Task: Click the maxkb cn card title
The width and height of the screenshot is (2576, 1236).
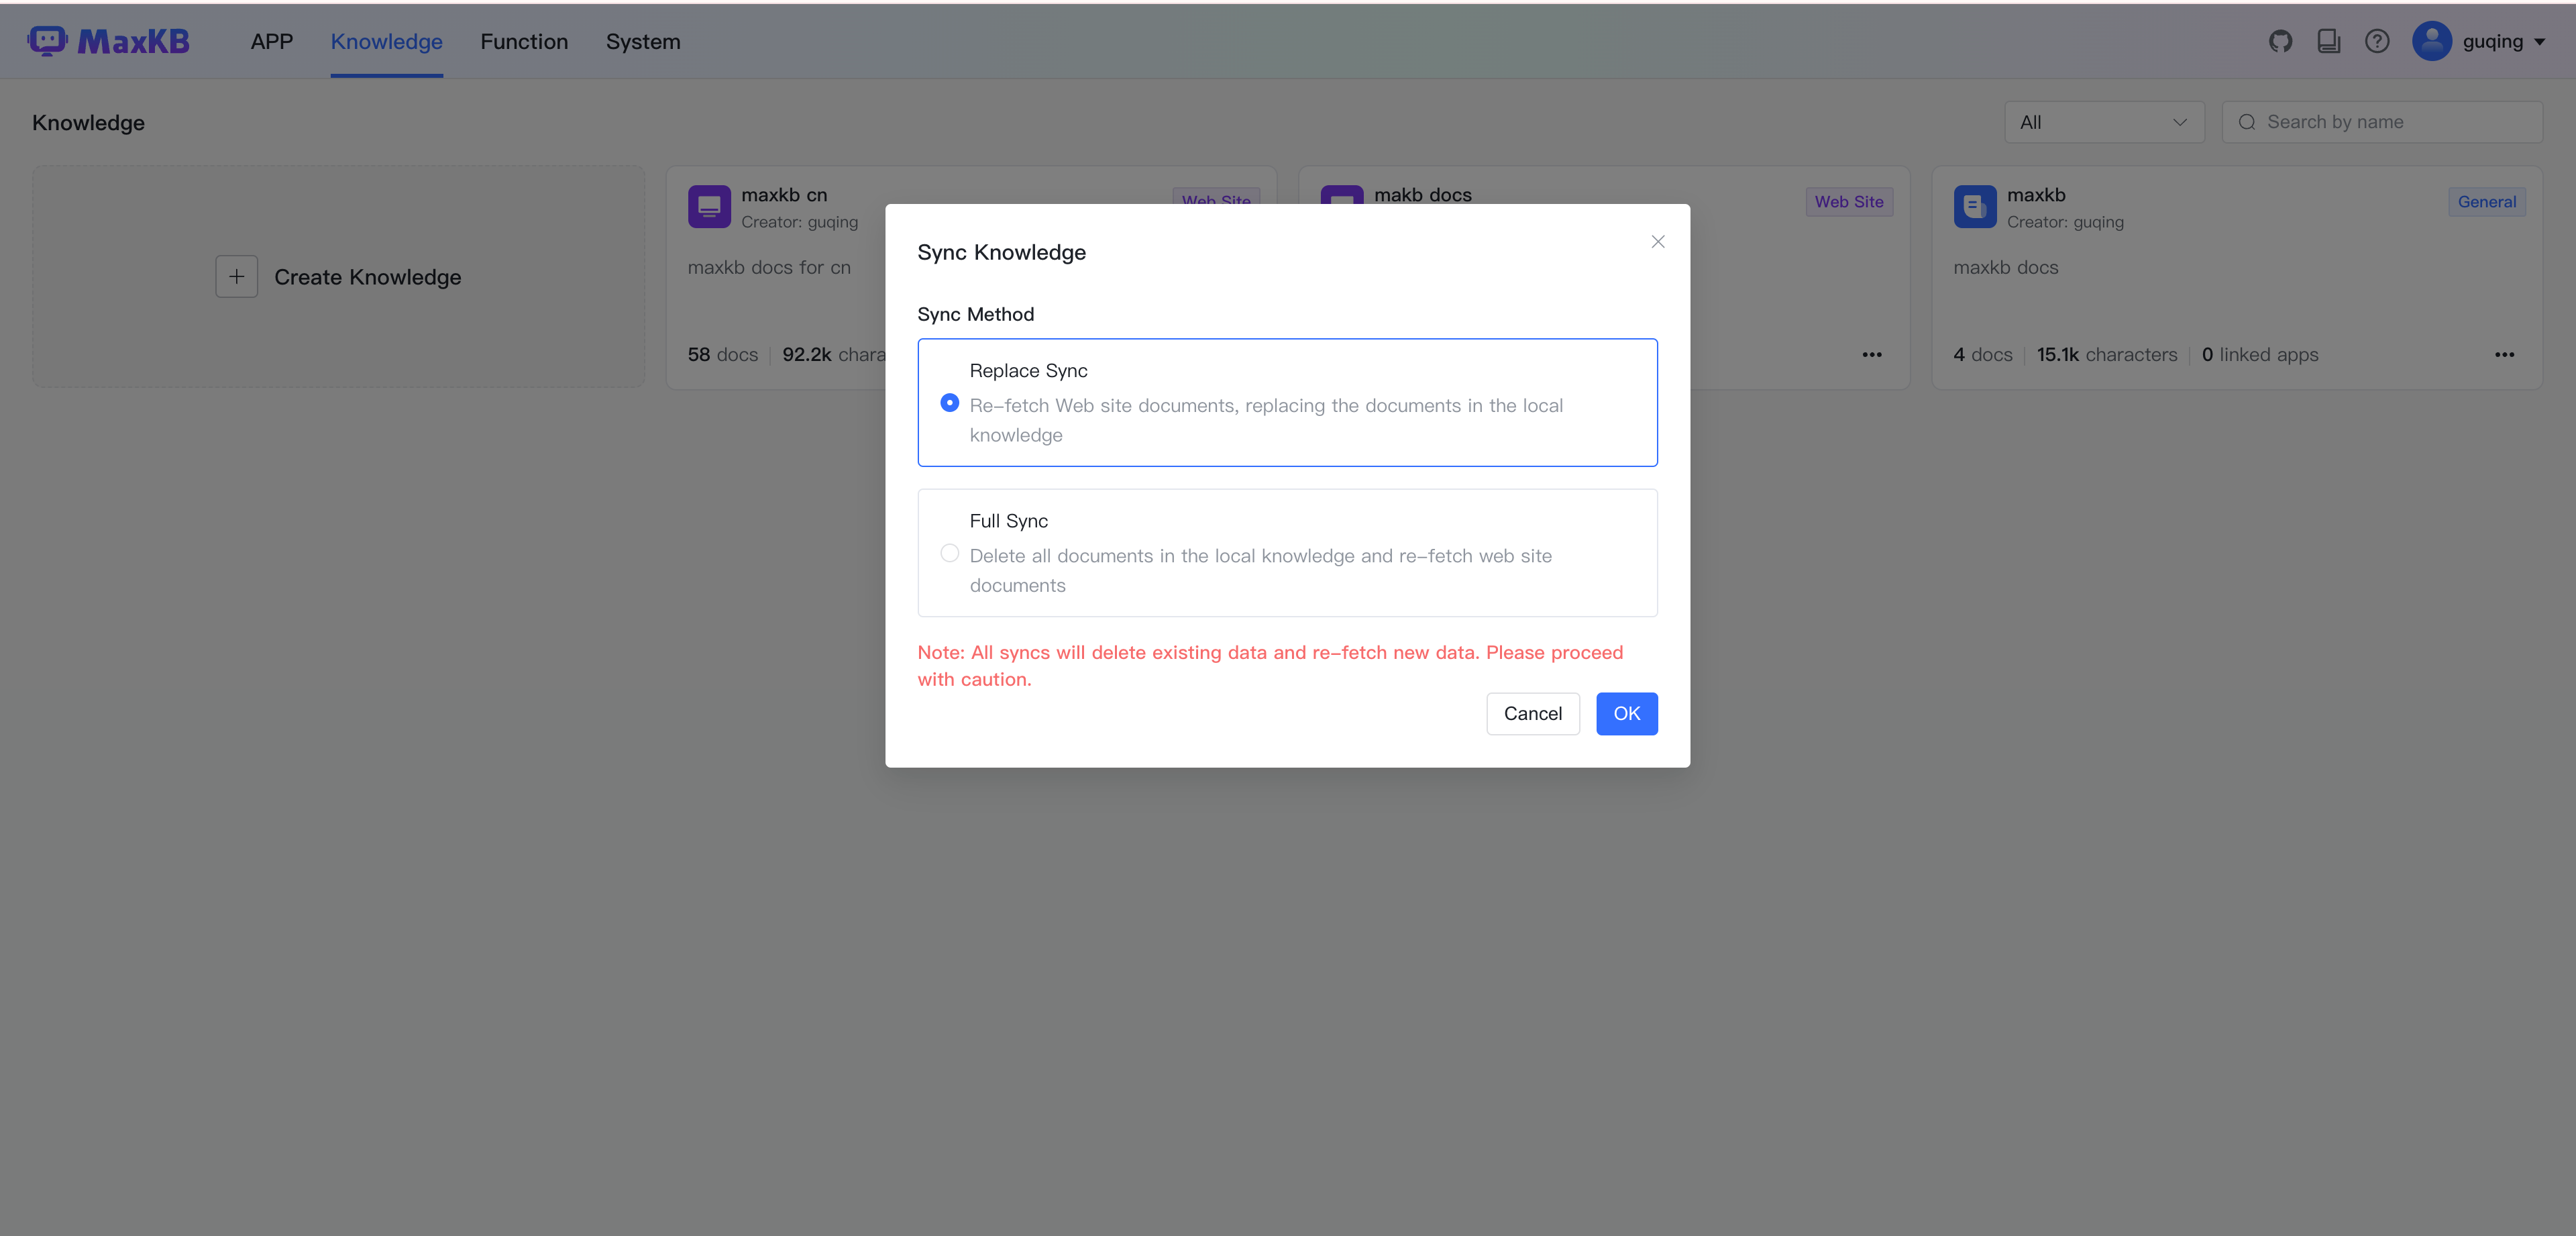Action: coord(784,195)
